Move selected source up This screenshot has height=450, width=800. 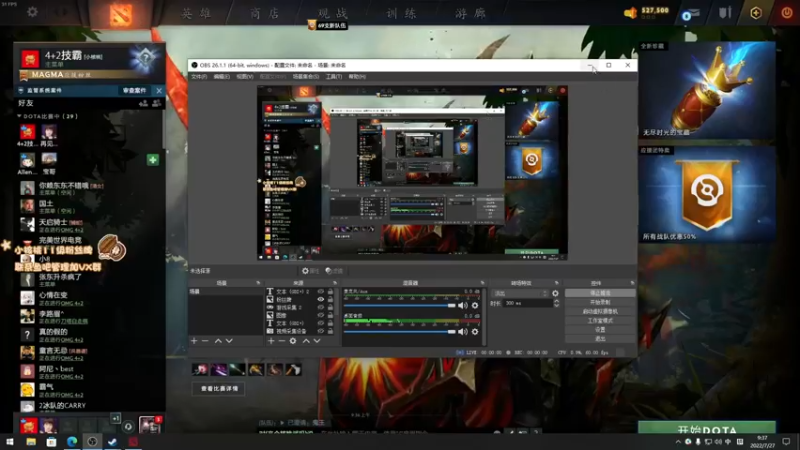(306, 341)
